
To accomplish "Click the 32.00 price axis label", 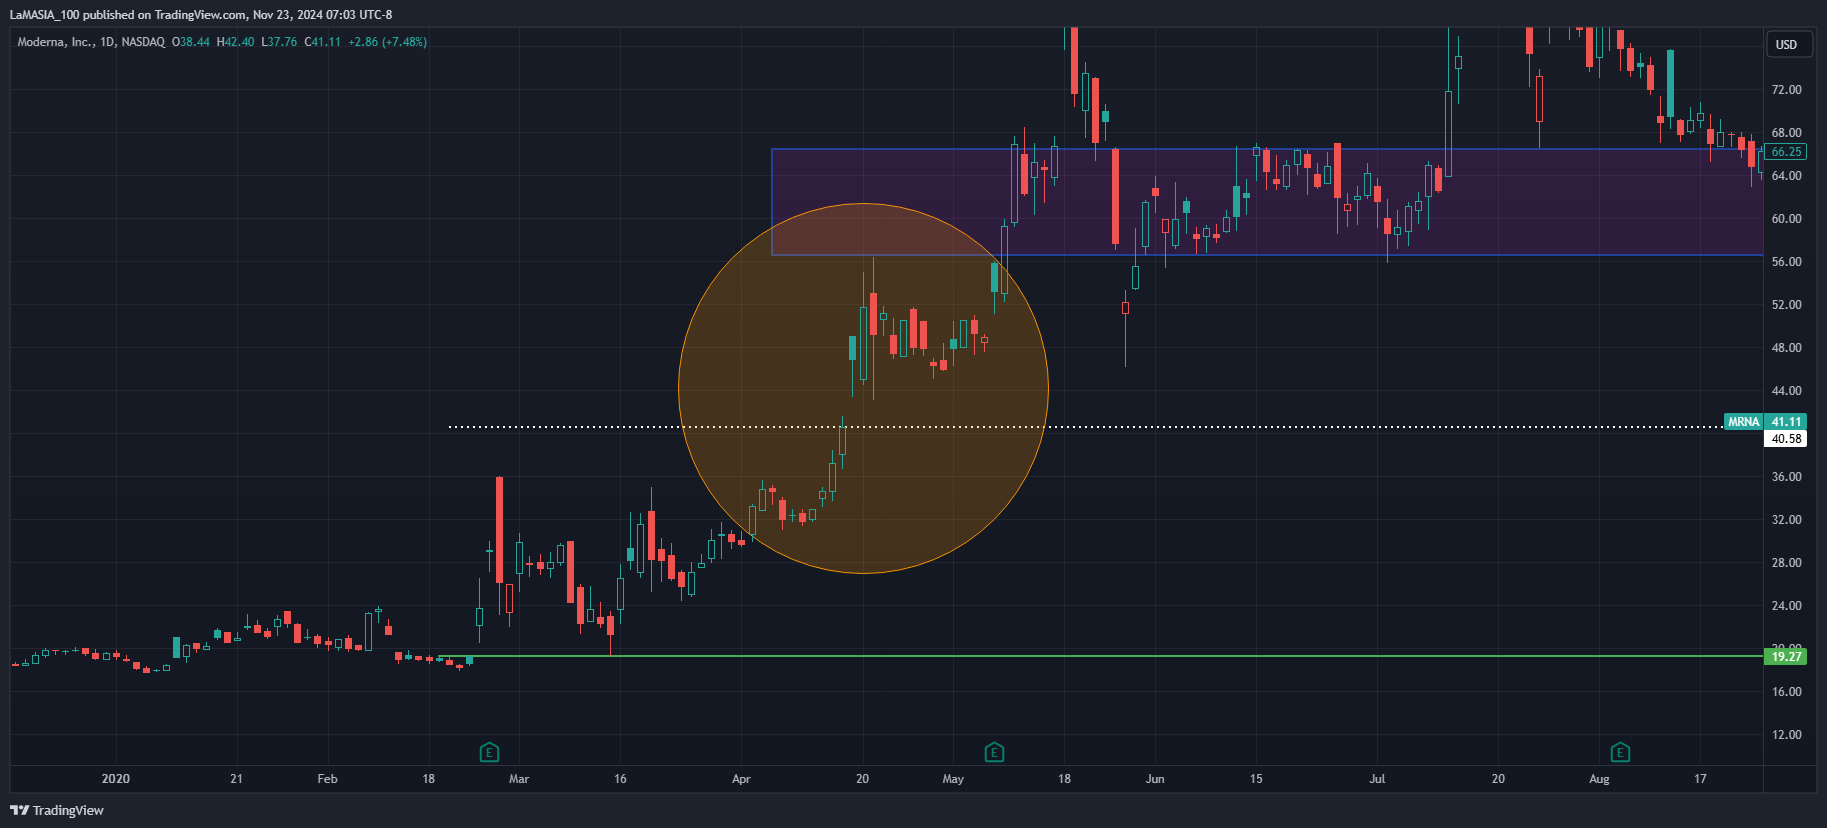I will point(1786,520).
